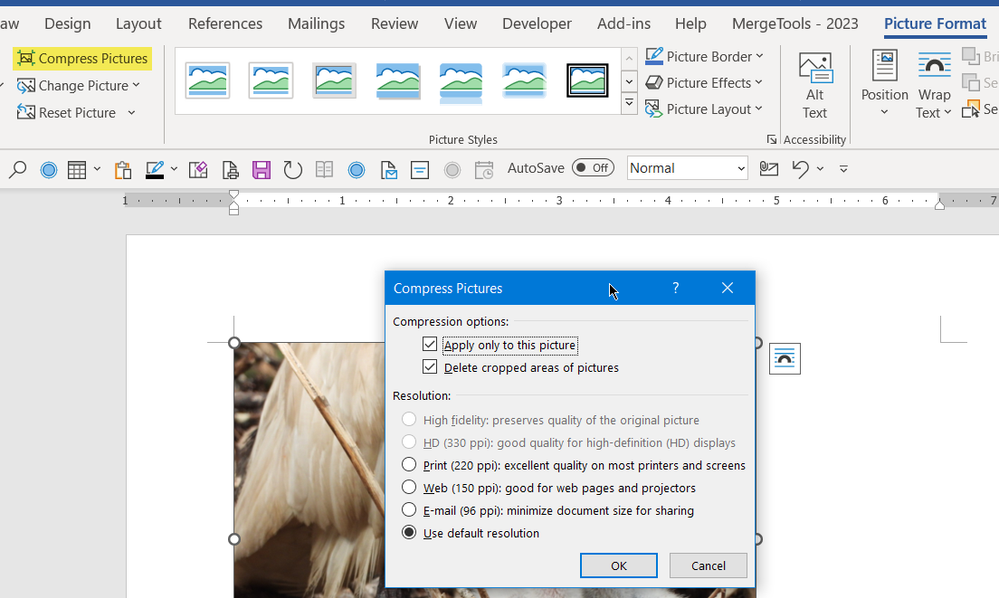Click the print preview document icon

pos(230,170)
